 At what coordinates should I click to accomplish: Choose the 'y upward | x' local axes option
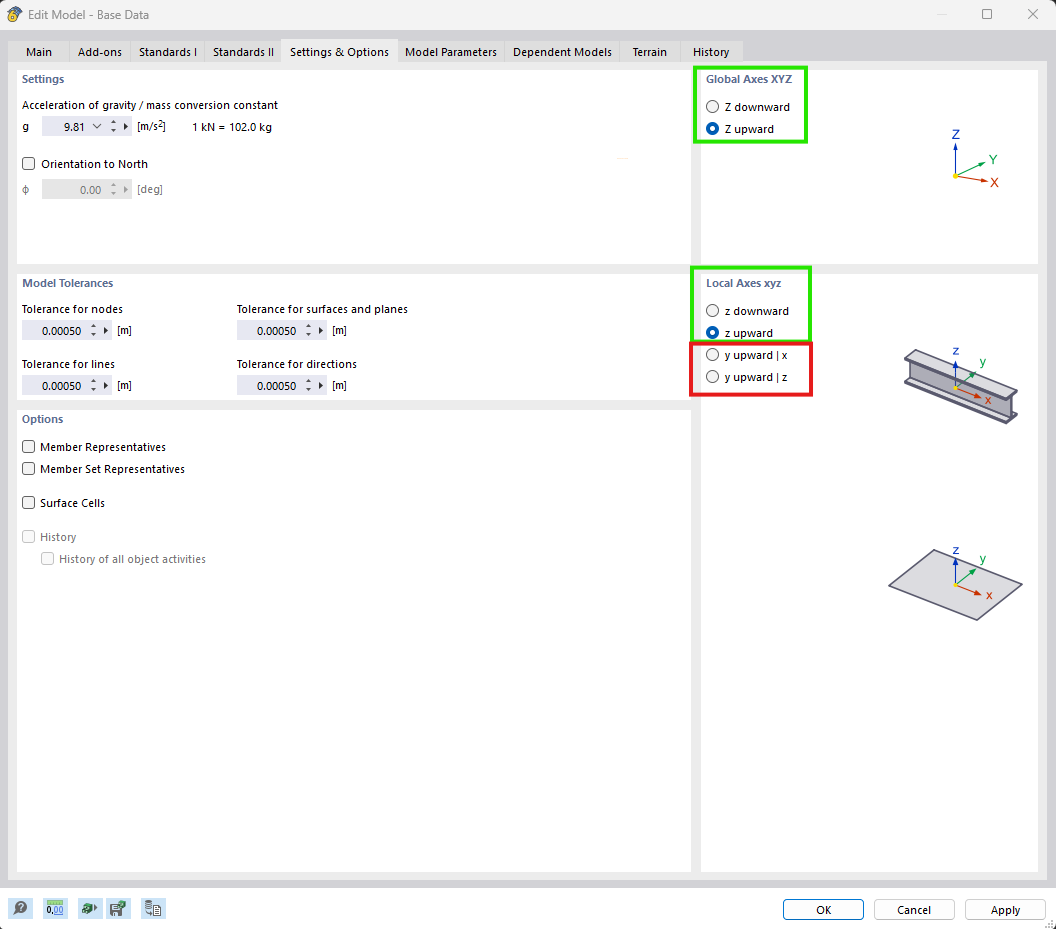(x=712, y=355)
